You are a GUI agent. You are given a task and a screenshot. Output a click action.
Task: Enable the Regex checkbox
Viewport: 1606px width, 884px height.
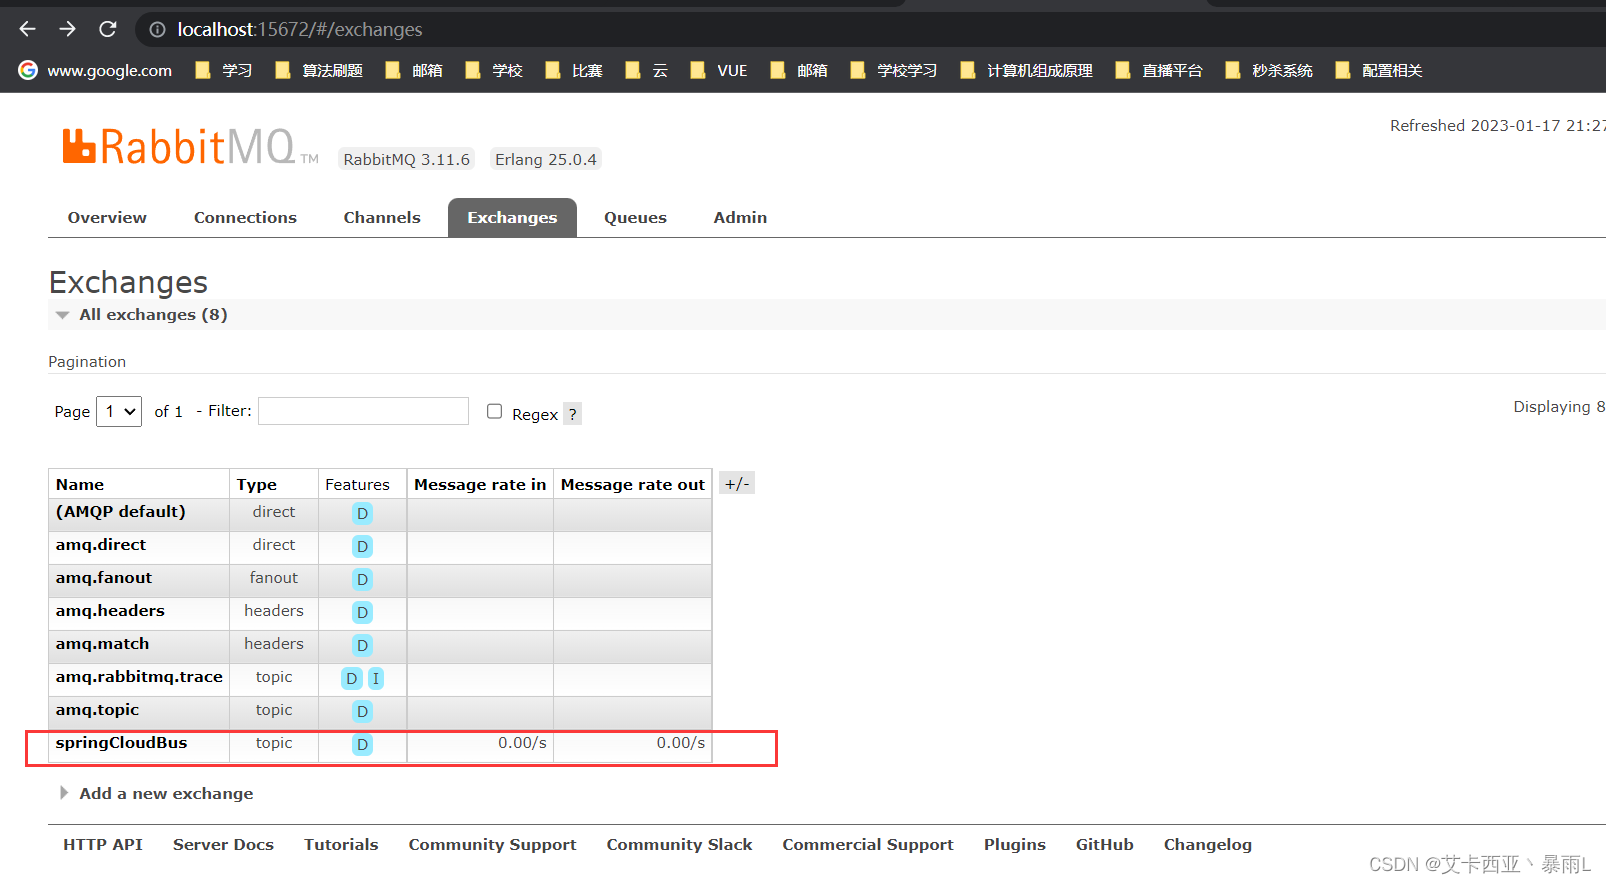coord(494,411)
